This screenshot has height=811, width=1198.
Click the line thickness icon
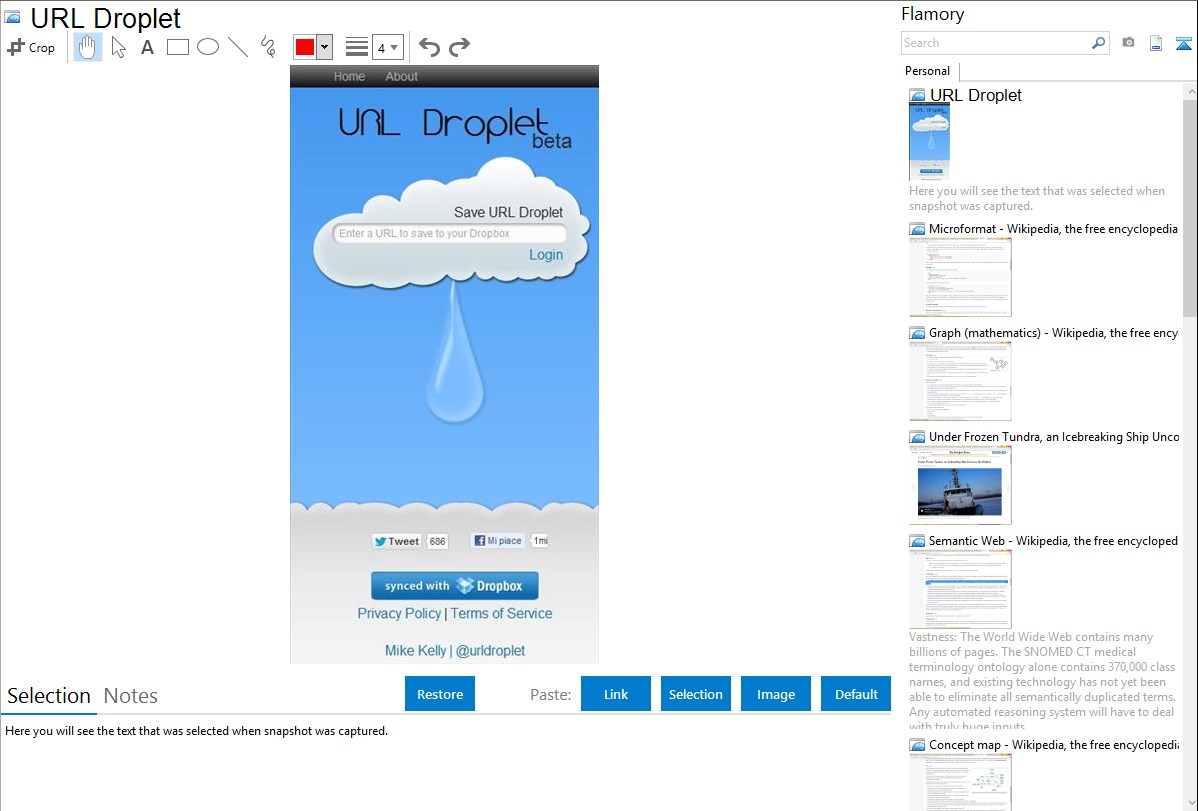click(x=357, y=47)
